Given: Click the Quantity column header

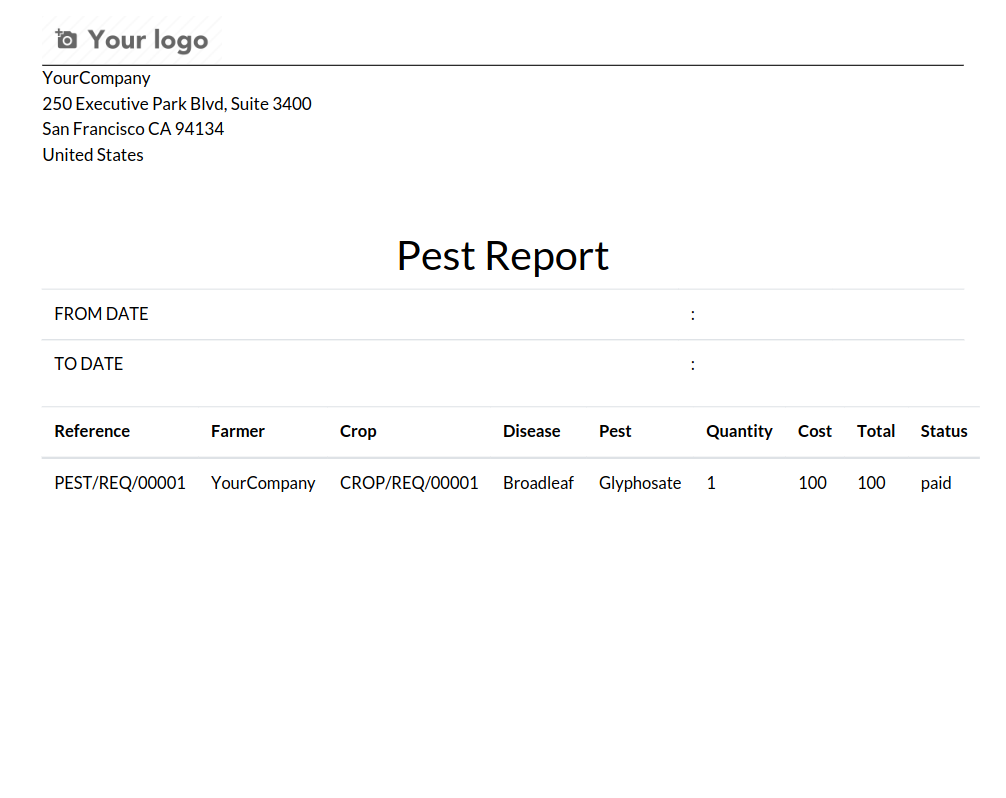Looking at the screenshot, I should [x=739, y=432].
